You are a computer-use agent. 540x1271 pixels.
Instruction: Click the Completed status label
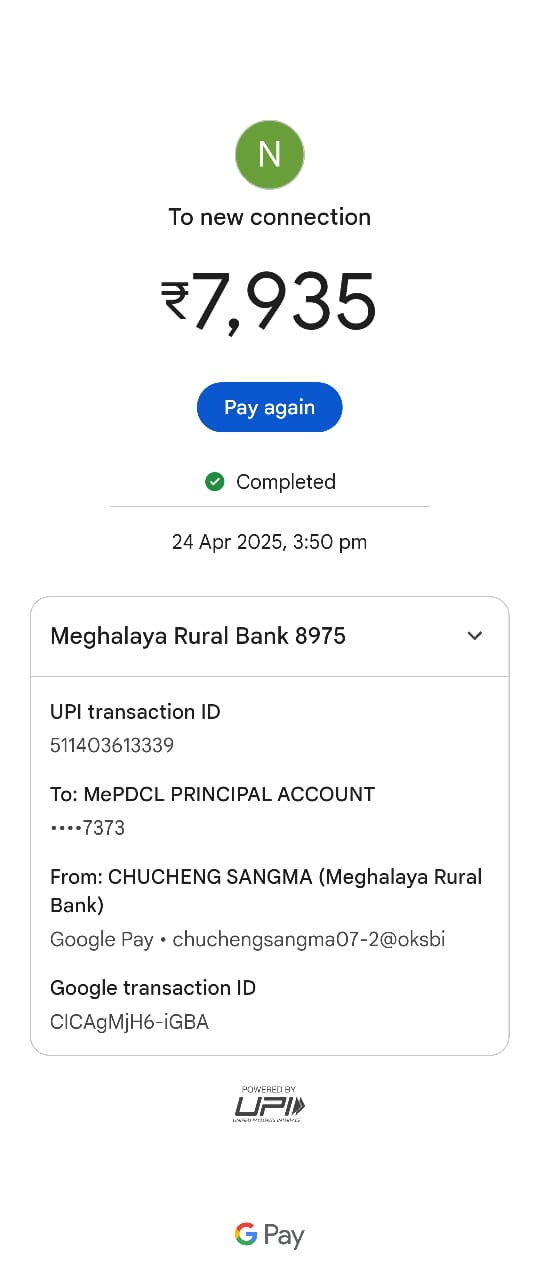click(x=286, y=482)
